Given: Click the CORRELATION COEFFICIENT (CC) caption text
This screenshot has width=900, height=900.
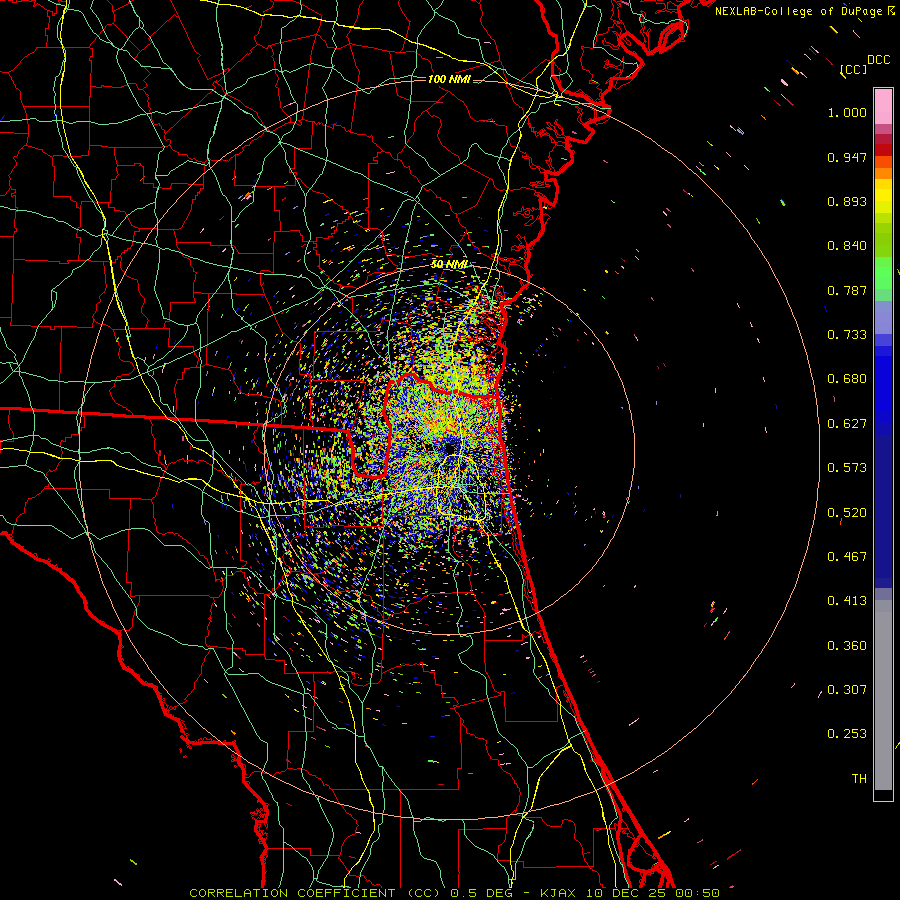Looking at the screenshot, I should point(315,893).
